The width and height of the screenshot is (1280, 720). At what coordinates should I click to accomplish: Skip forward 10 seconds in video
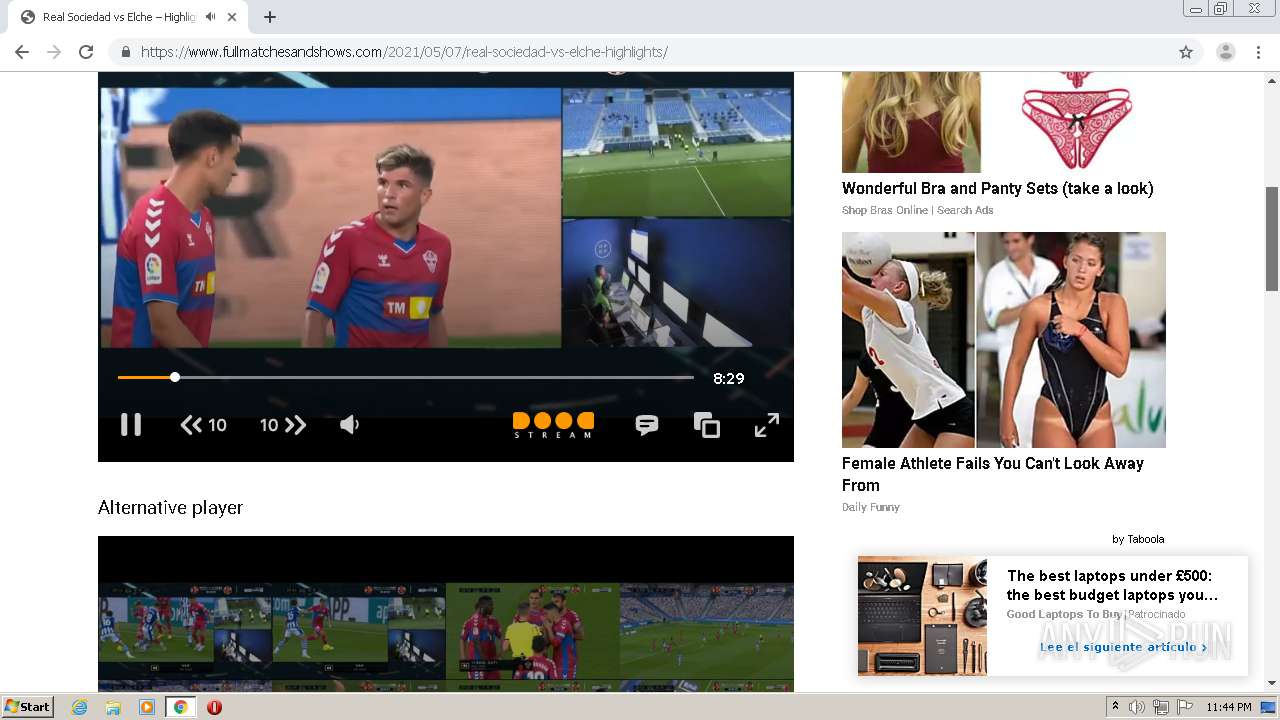[x=283, y=425]
